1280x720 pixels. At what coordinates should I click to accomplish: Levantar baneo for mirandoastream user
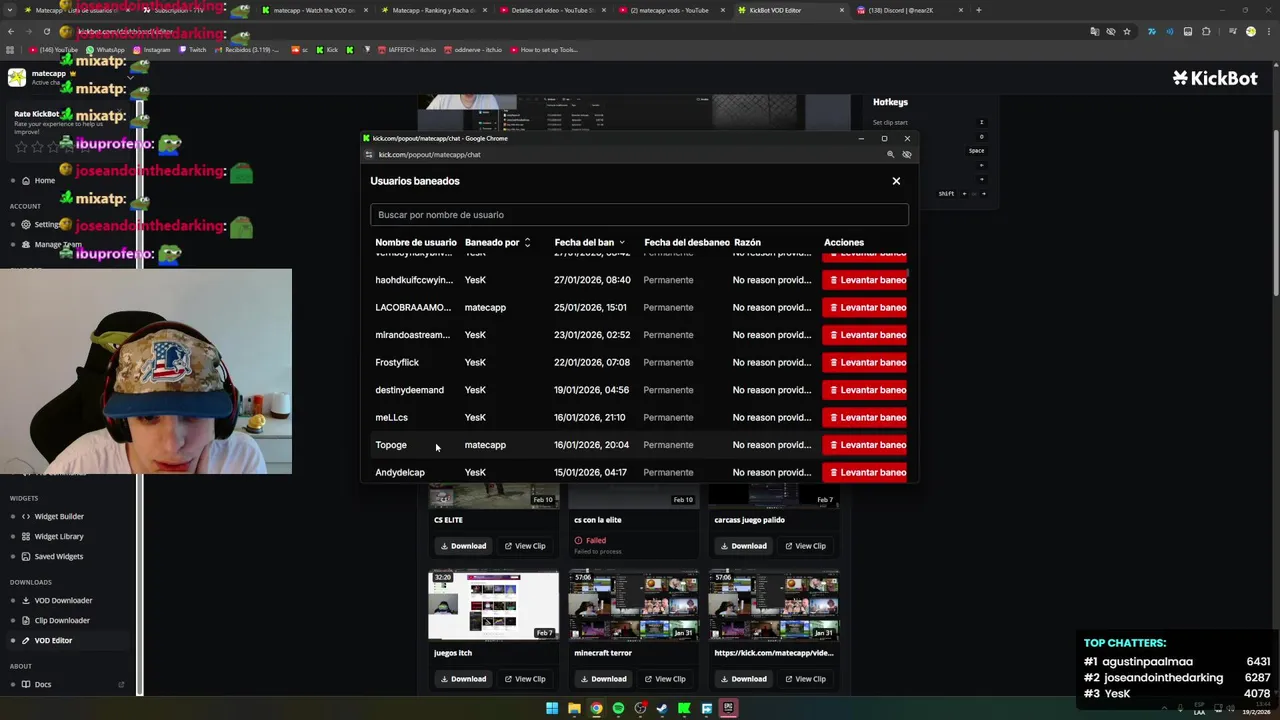[865, 335]
